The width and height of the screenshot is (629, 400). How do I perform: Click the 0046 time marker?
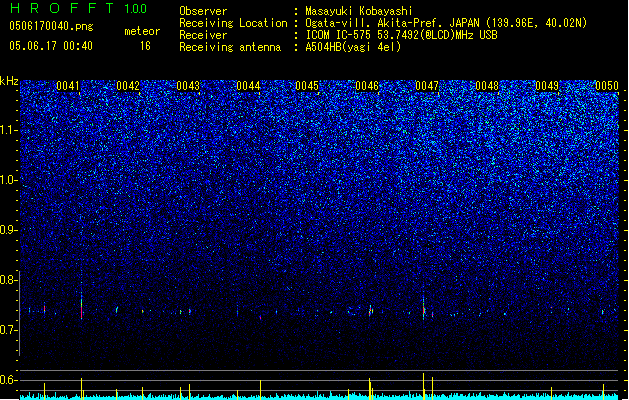pyautogui.click(x=367, y=86)
